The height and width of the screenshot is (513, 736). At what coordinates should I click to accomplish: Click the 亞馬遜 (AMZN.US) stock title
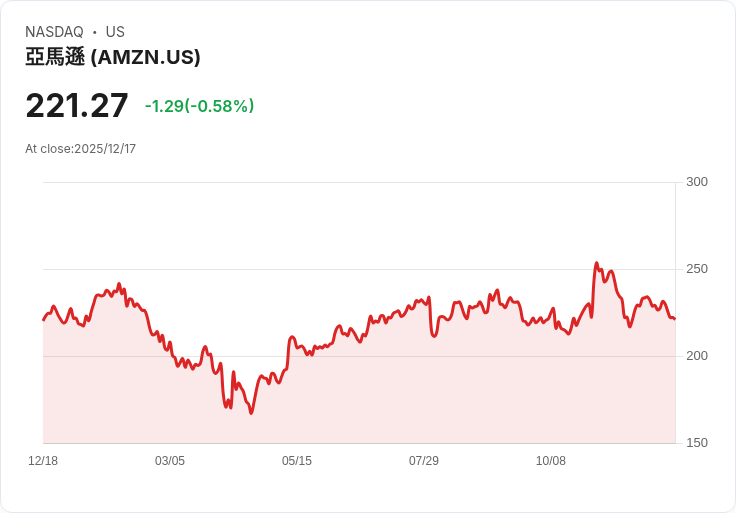click(x=113, y=57)
